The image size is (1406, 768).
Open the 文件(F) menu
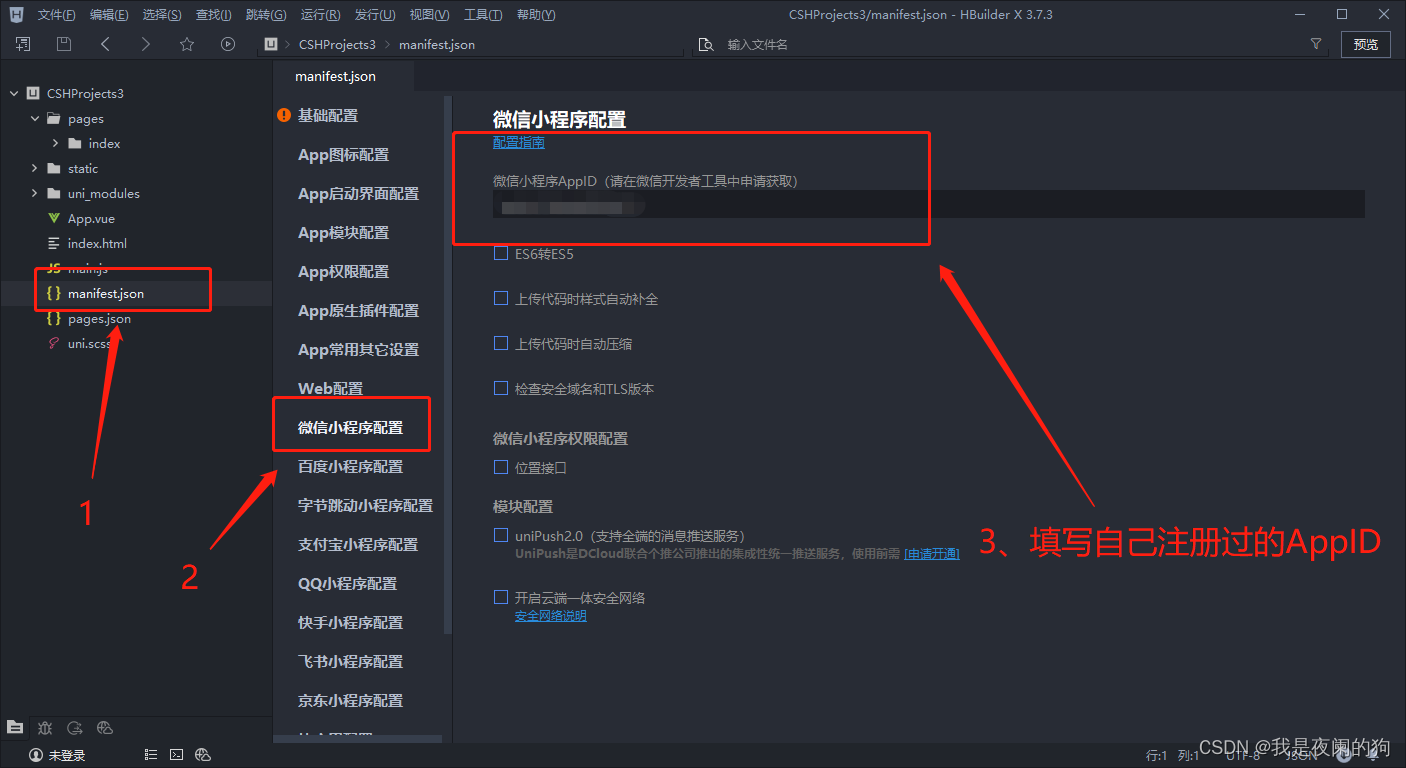pos(57,15)
